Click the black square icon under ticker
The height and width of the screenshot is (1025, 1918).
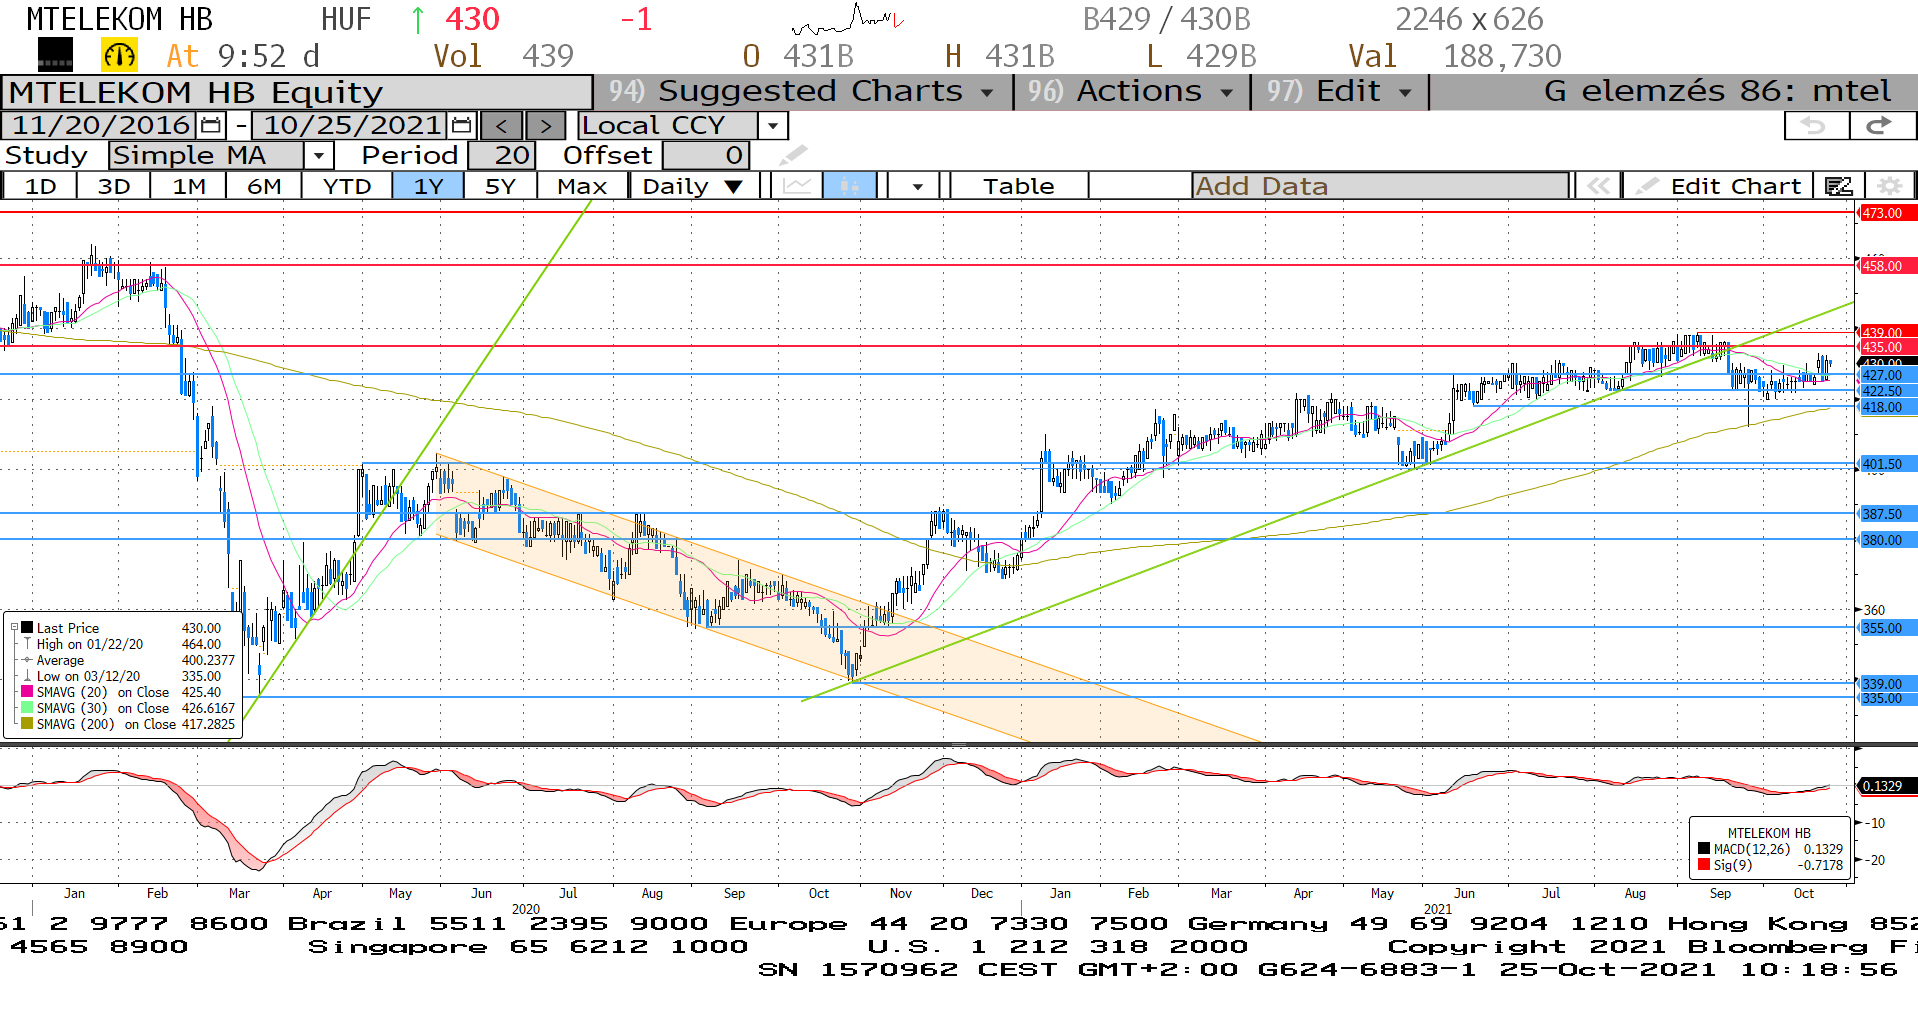tap(55, 55)
